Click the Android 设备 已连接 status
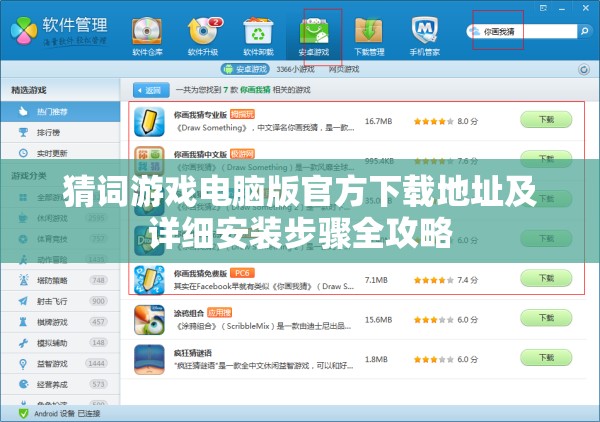This screenshot has height=422, width=600. point(67,414)
